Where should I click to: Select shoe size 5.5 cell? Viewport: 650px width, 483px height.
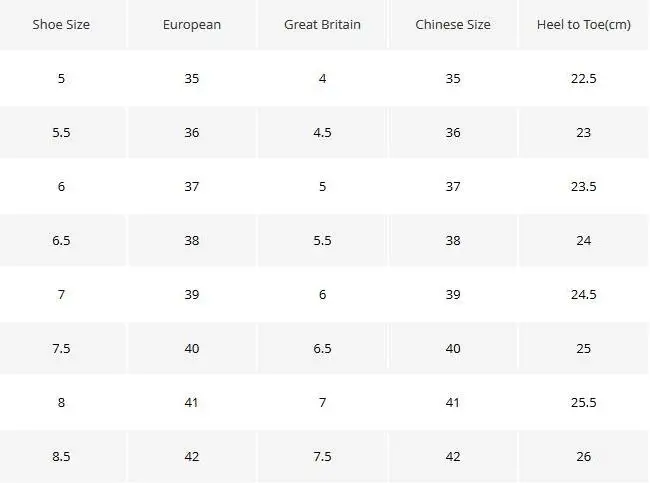click(62, 132)
